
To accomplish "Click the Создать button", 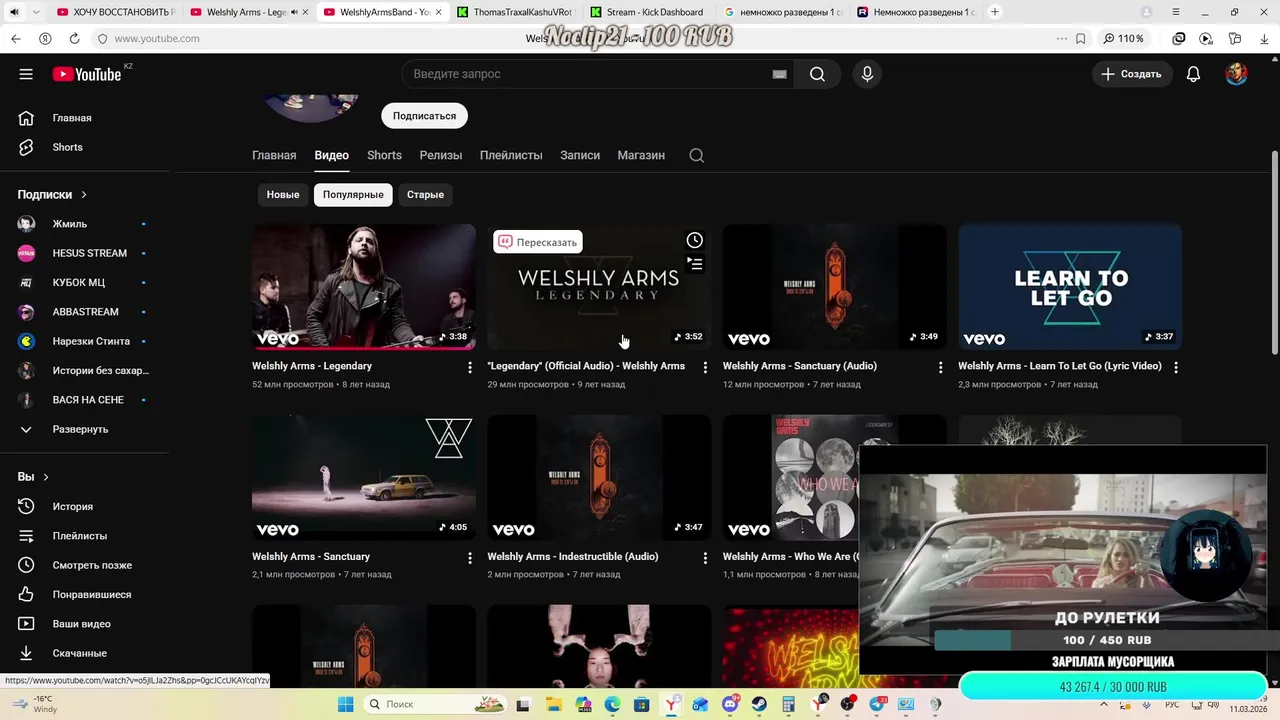I will [1132, 74].
